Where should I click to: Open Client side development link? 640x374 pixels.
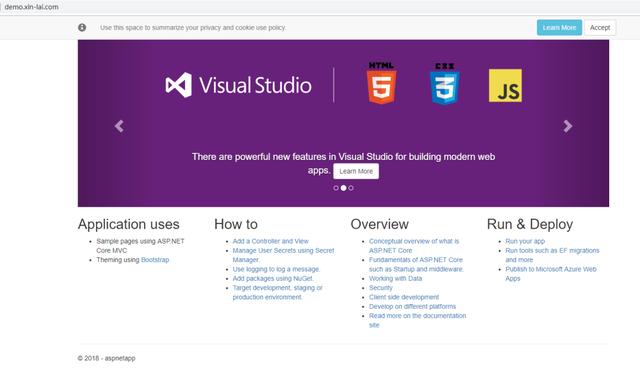pyautogui.click(x=404, y=297)
